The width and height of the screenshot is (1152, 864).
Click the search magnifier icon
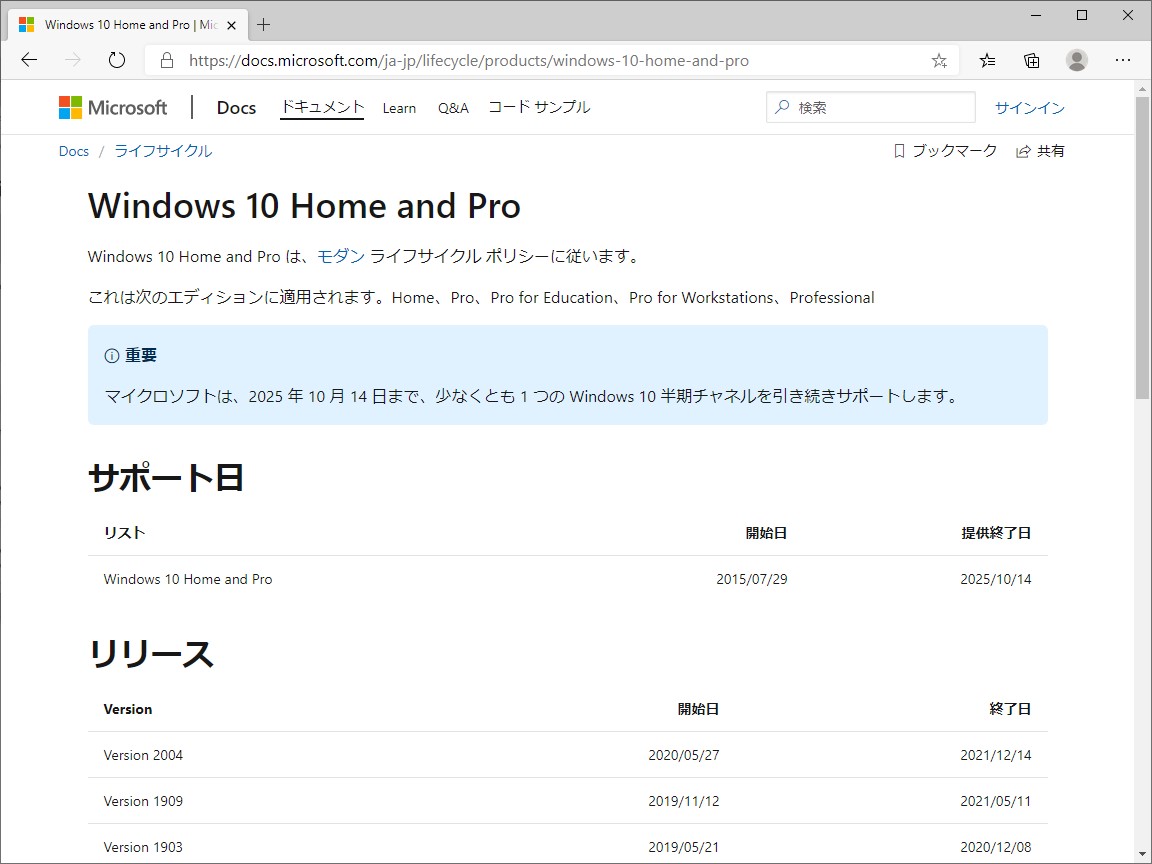[x=782, y=107]
